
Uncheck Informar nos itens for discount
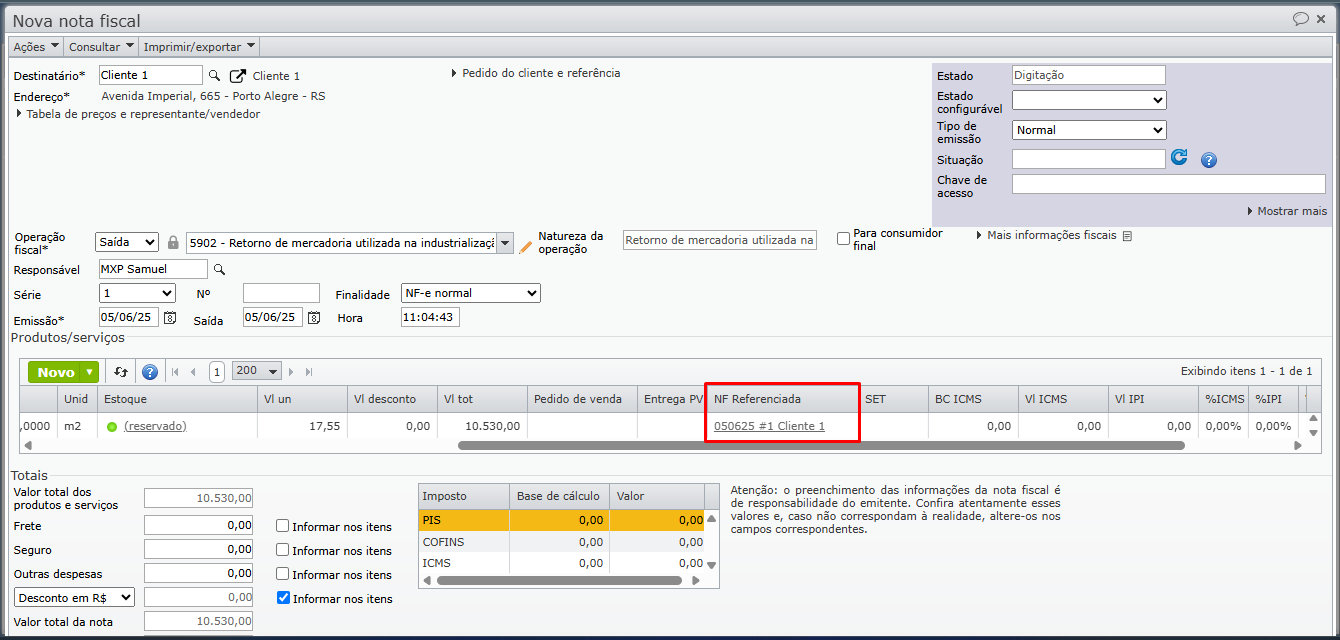[283, 598]
